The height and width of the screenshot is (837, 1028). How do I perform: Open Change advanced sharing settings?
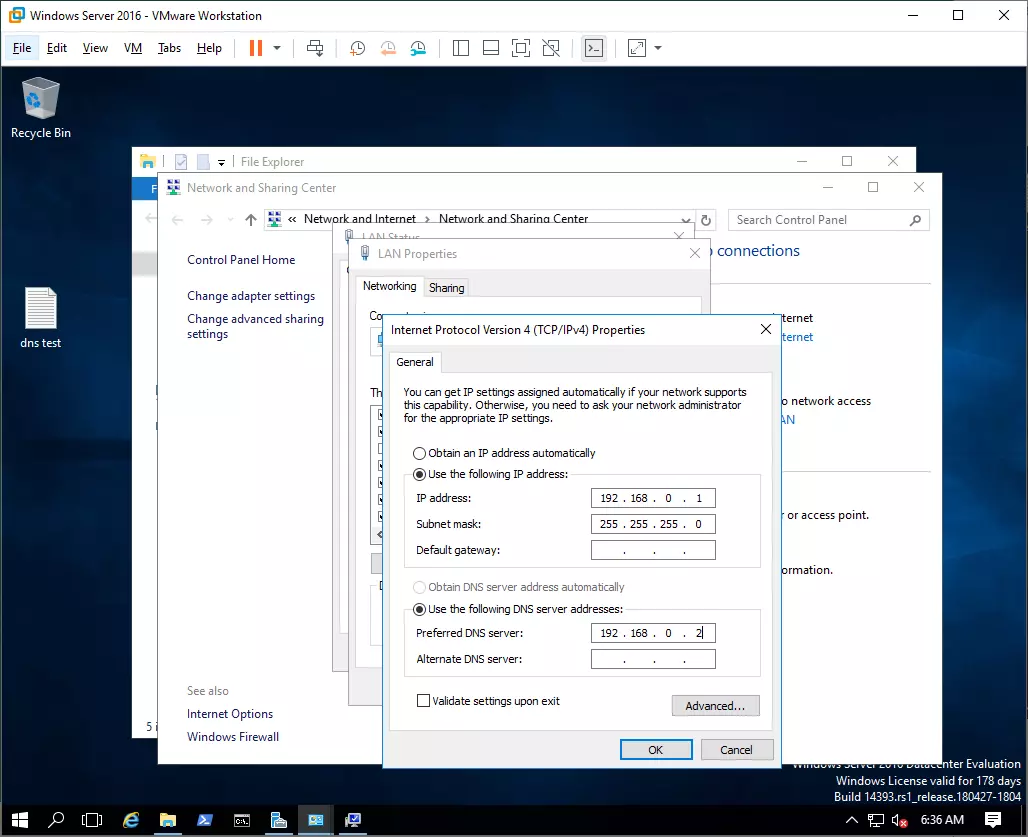pos(255,326)
